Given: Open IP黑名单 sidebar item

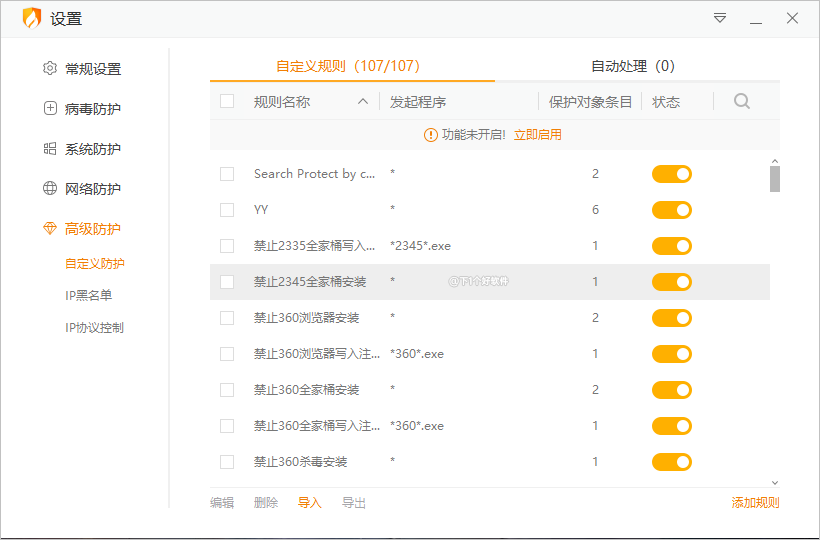Looking at the screenshot, I should point(89,295).
